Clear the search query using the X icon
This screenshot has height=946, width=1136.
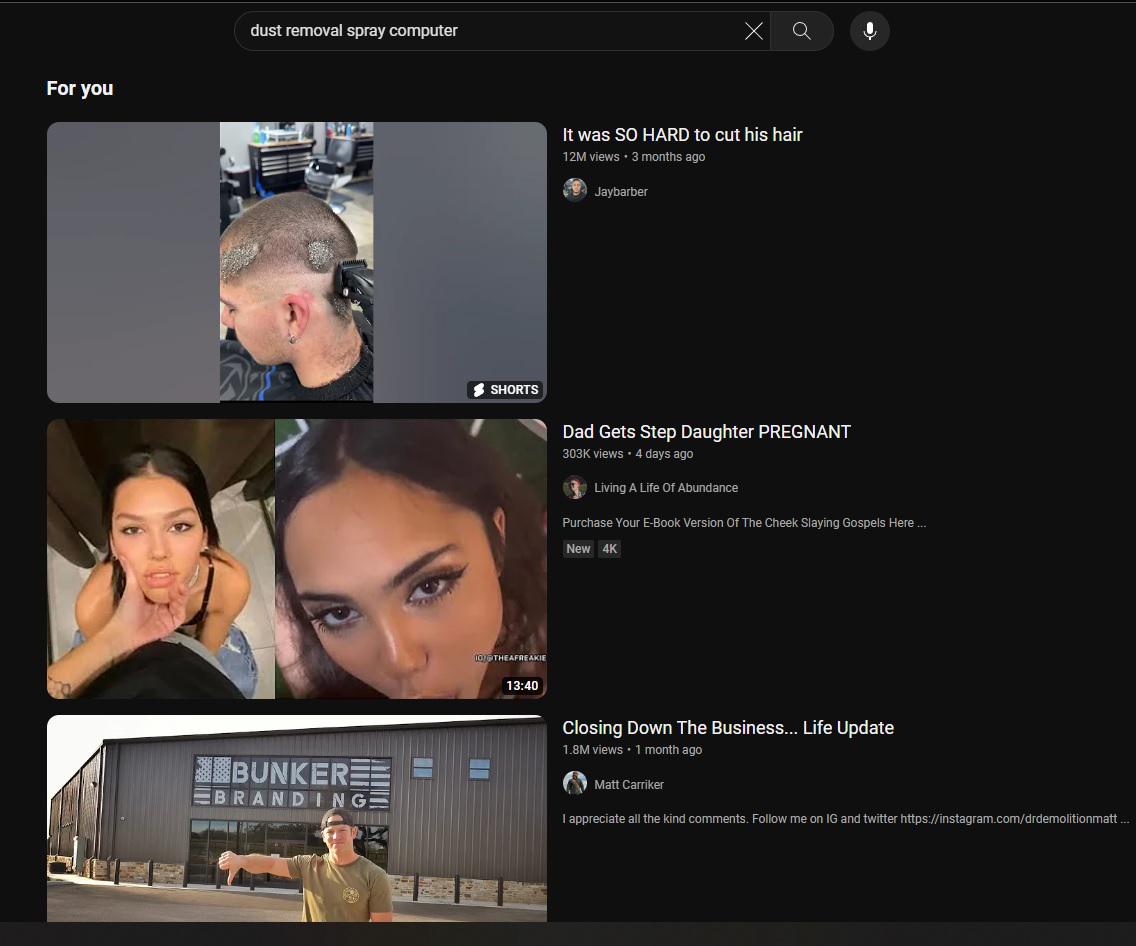(x=753, y=31)
